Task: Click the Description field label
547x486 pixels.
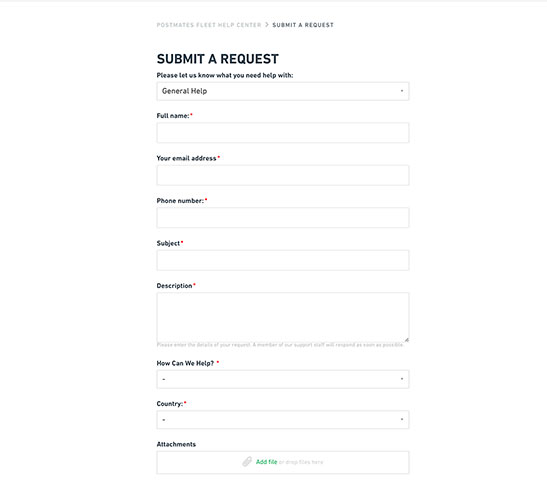Action: coord(174,285)
